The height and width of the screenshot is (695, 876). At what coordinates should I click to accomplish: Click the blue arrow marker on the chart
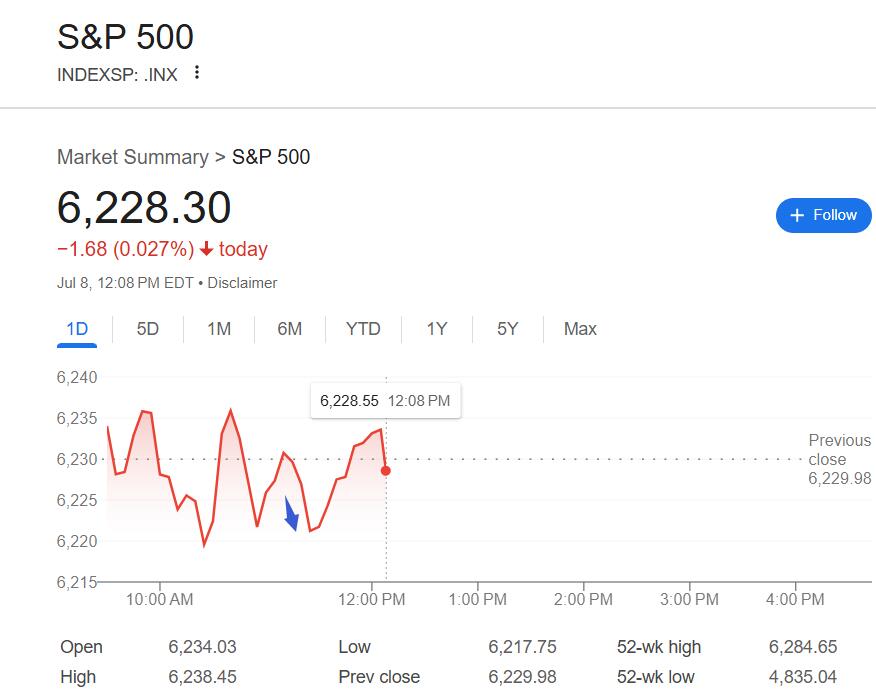click(x=291, y=515)
